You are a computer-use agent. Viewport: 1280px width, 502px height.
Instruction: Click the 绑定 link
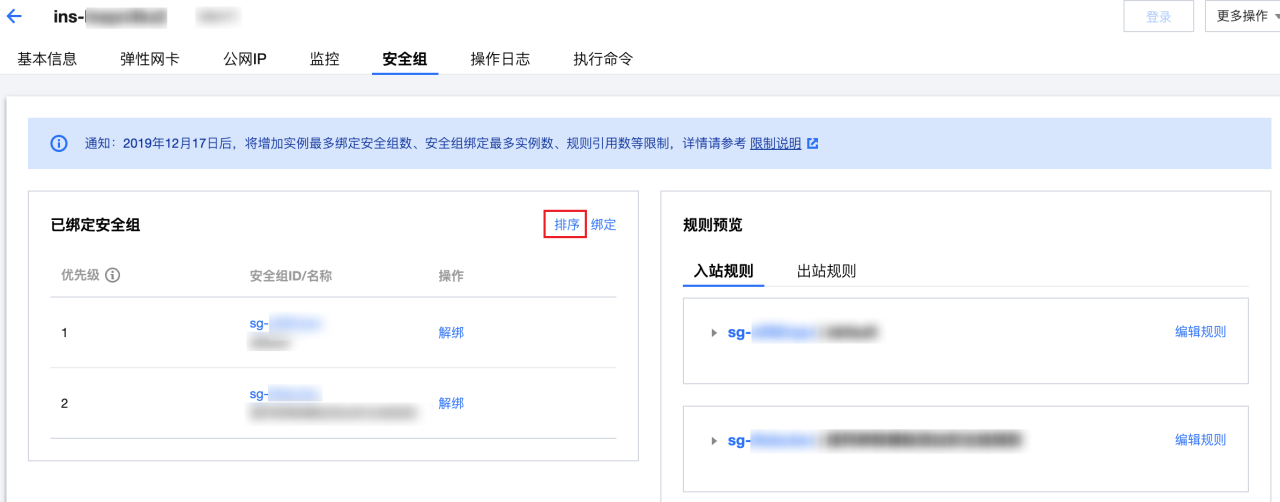(603, 225)
